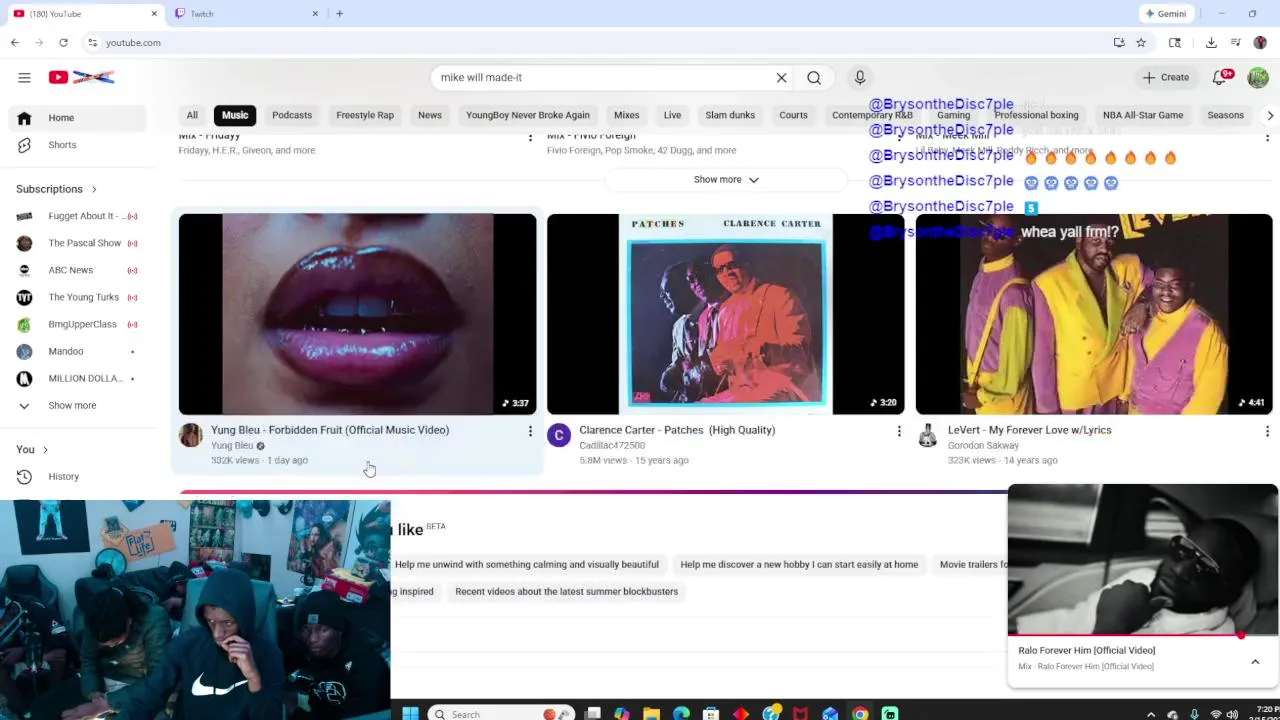Viewport: 1280px width, 720px height.
Task: Open the Mandoo subscription
Action: click(x=75, y=351)
